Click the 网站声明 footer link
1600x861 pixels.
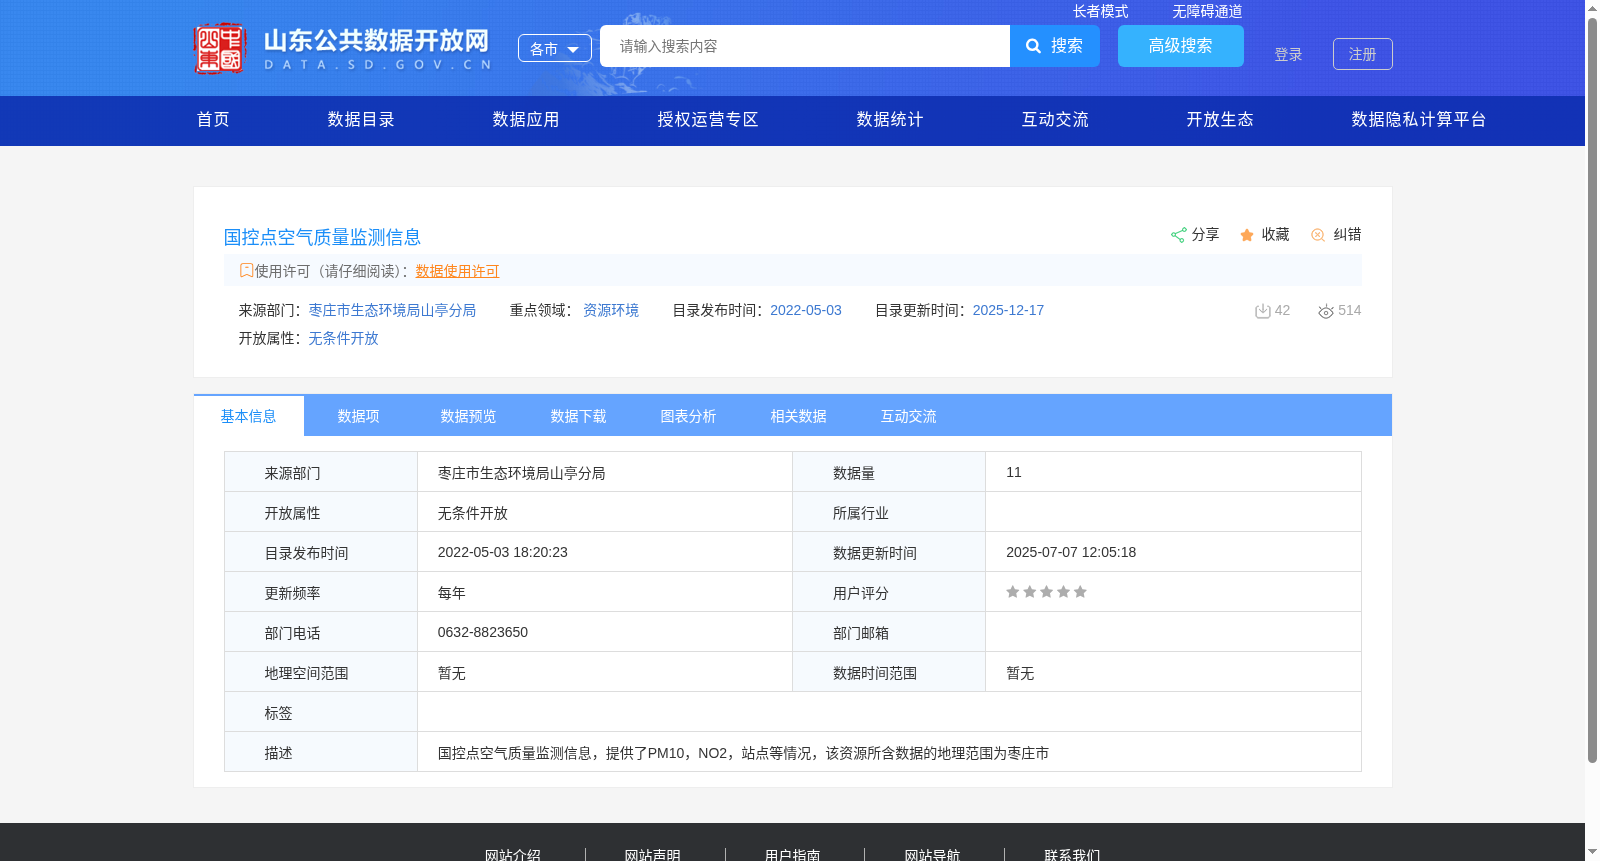(x=653, y=856)
